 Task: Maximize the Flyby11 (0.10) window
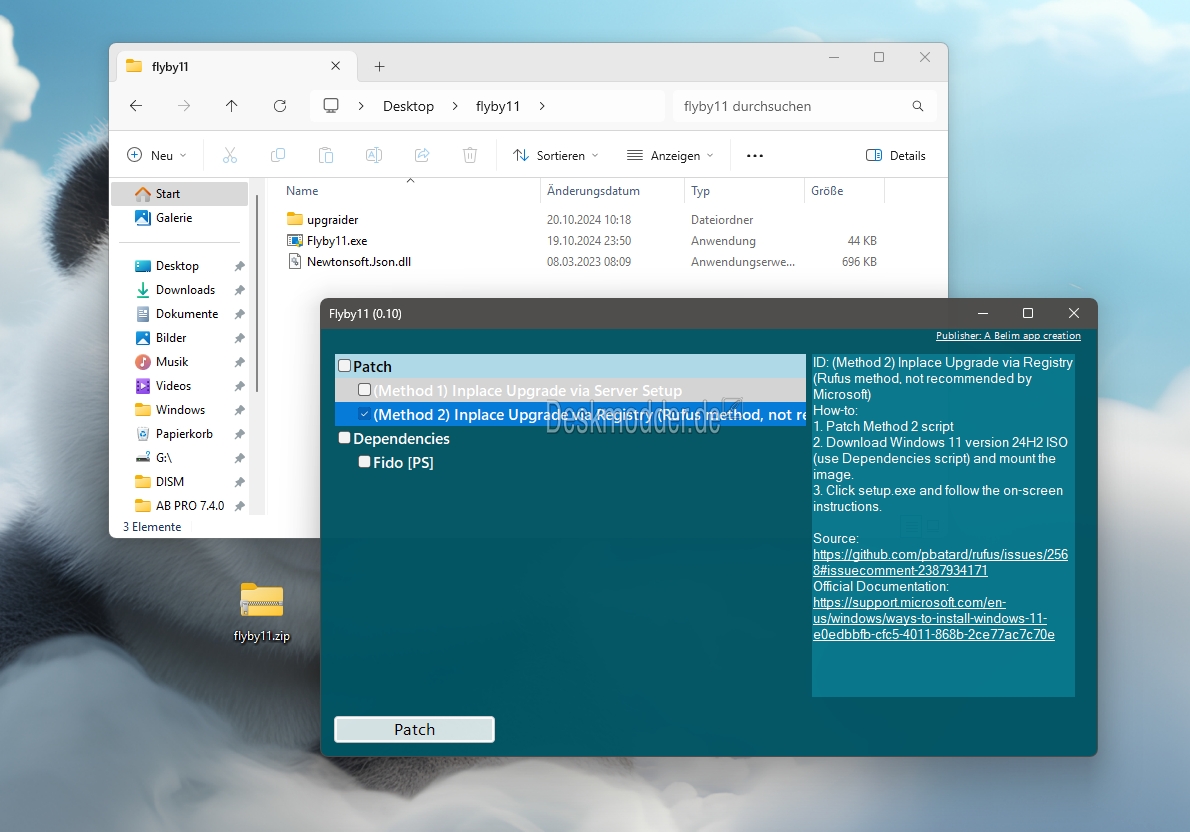pyautogui.click(x=1028, y=314)
